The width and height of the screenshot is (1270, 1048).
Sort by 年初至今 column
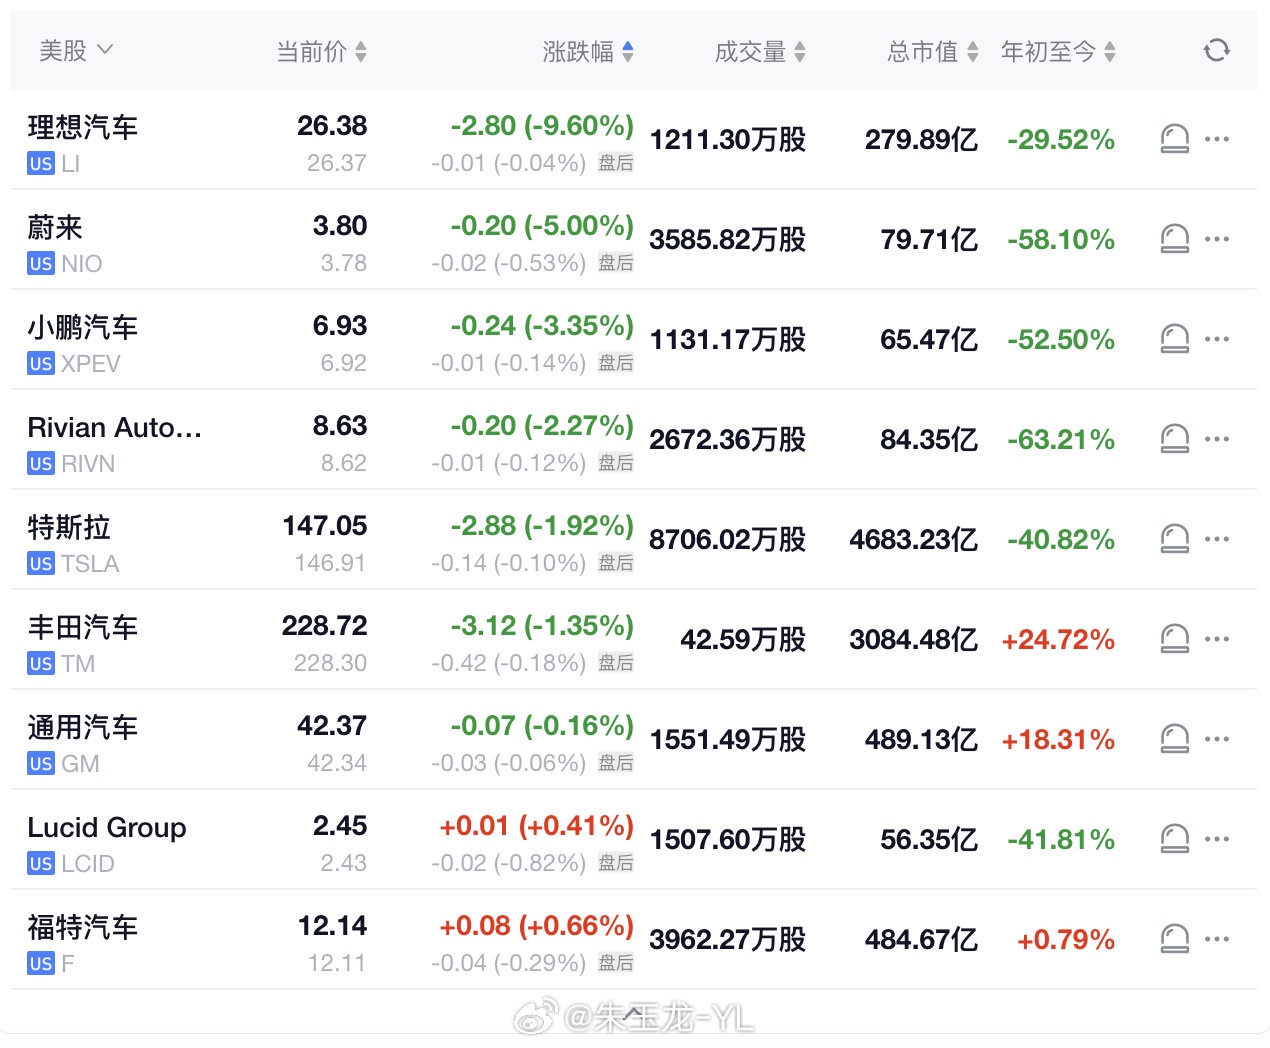click(1058, 51)
